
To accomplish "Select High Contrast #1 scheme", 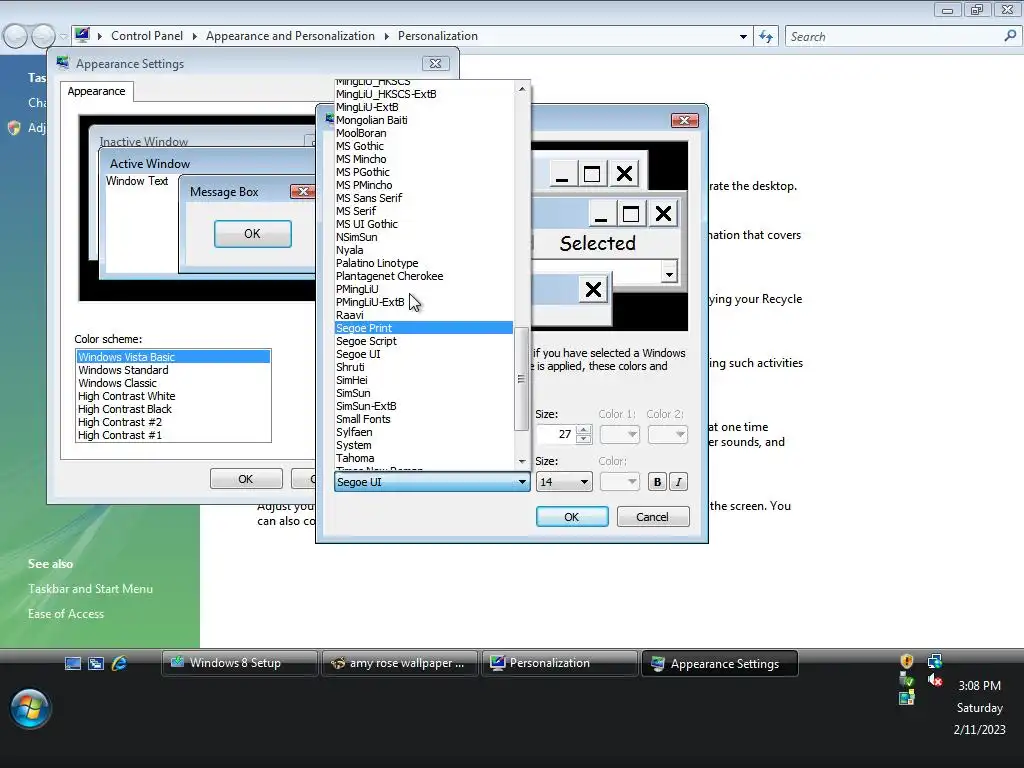I will [173, 436].
